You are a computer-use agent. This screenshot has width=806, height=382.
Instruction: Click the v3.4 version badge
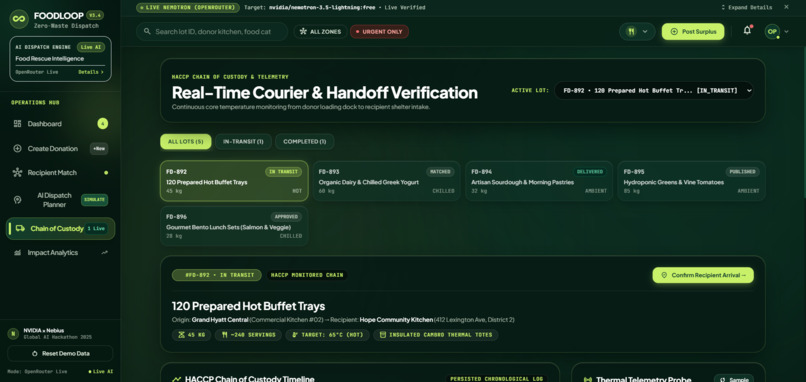95,15
